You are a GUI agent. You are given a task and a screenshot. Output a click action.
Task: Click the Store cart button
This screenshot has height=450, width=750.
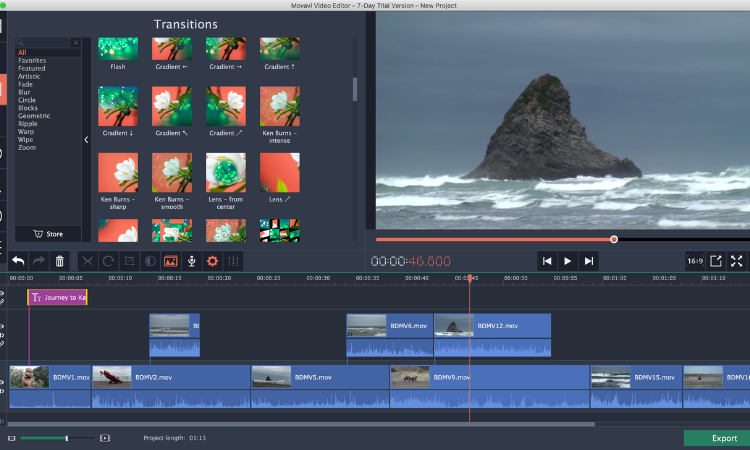48,234
